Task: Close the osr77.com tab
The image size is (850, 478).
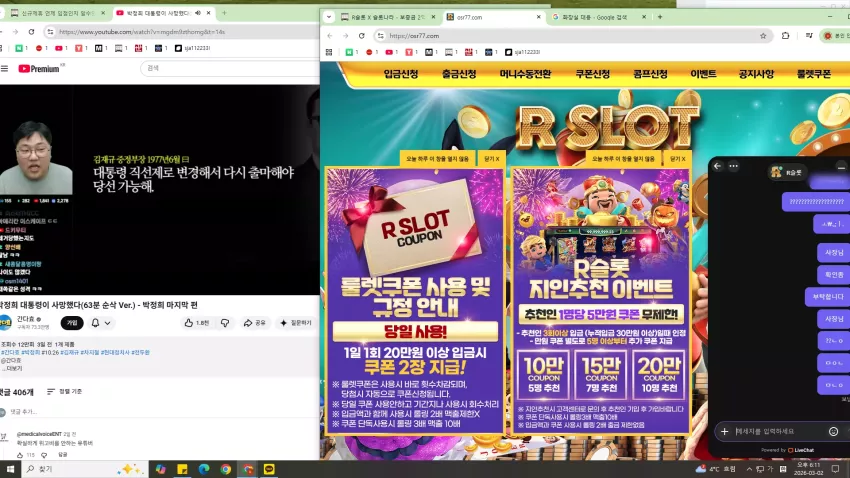Action: point(538,17)
